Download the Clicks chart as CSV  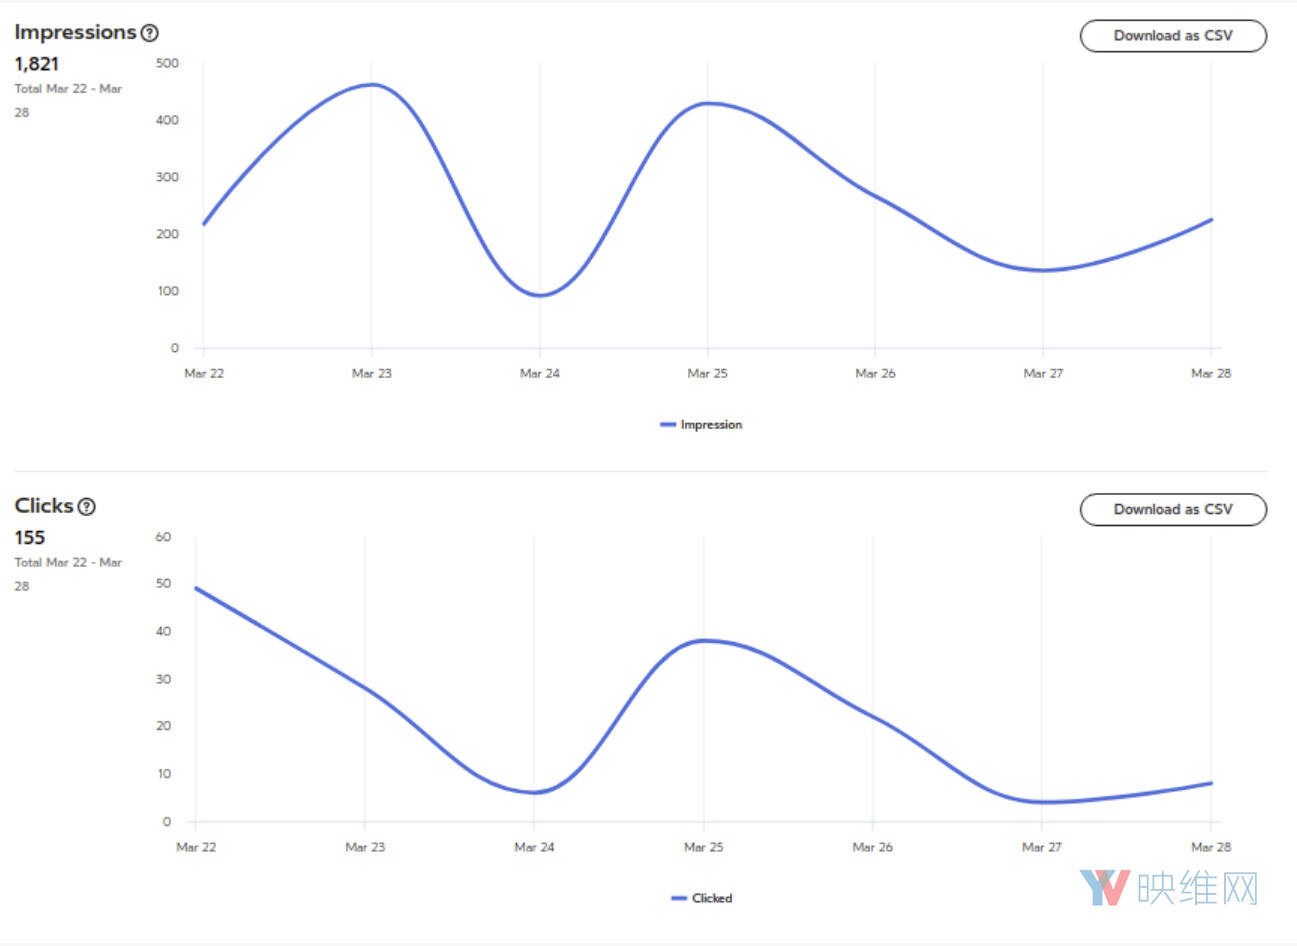click(1172, 509)
